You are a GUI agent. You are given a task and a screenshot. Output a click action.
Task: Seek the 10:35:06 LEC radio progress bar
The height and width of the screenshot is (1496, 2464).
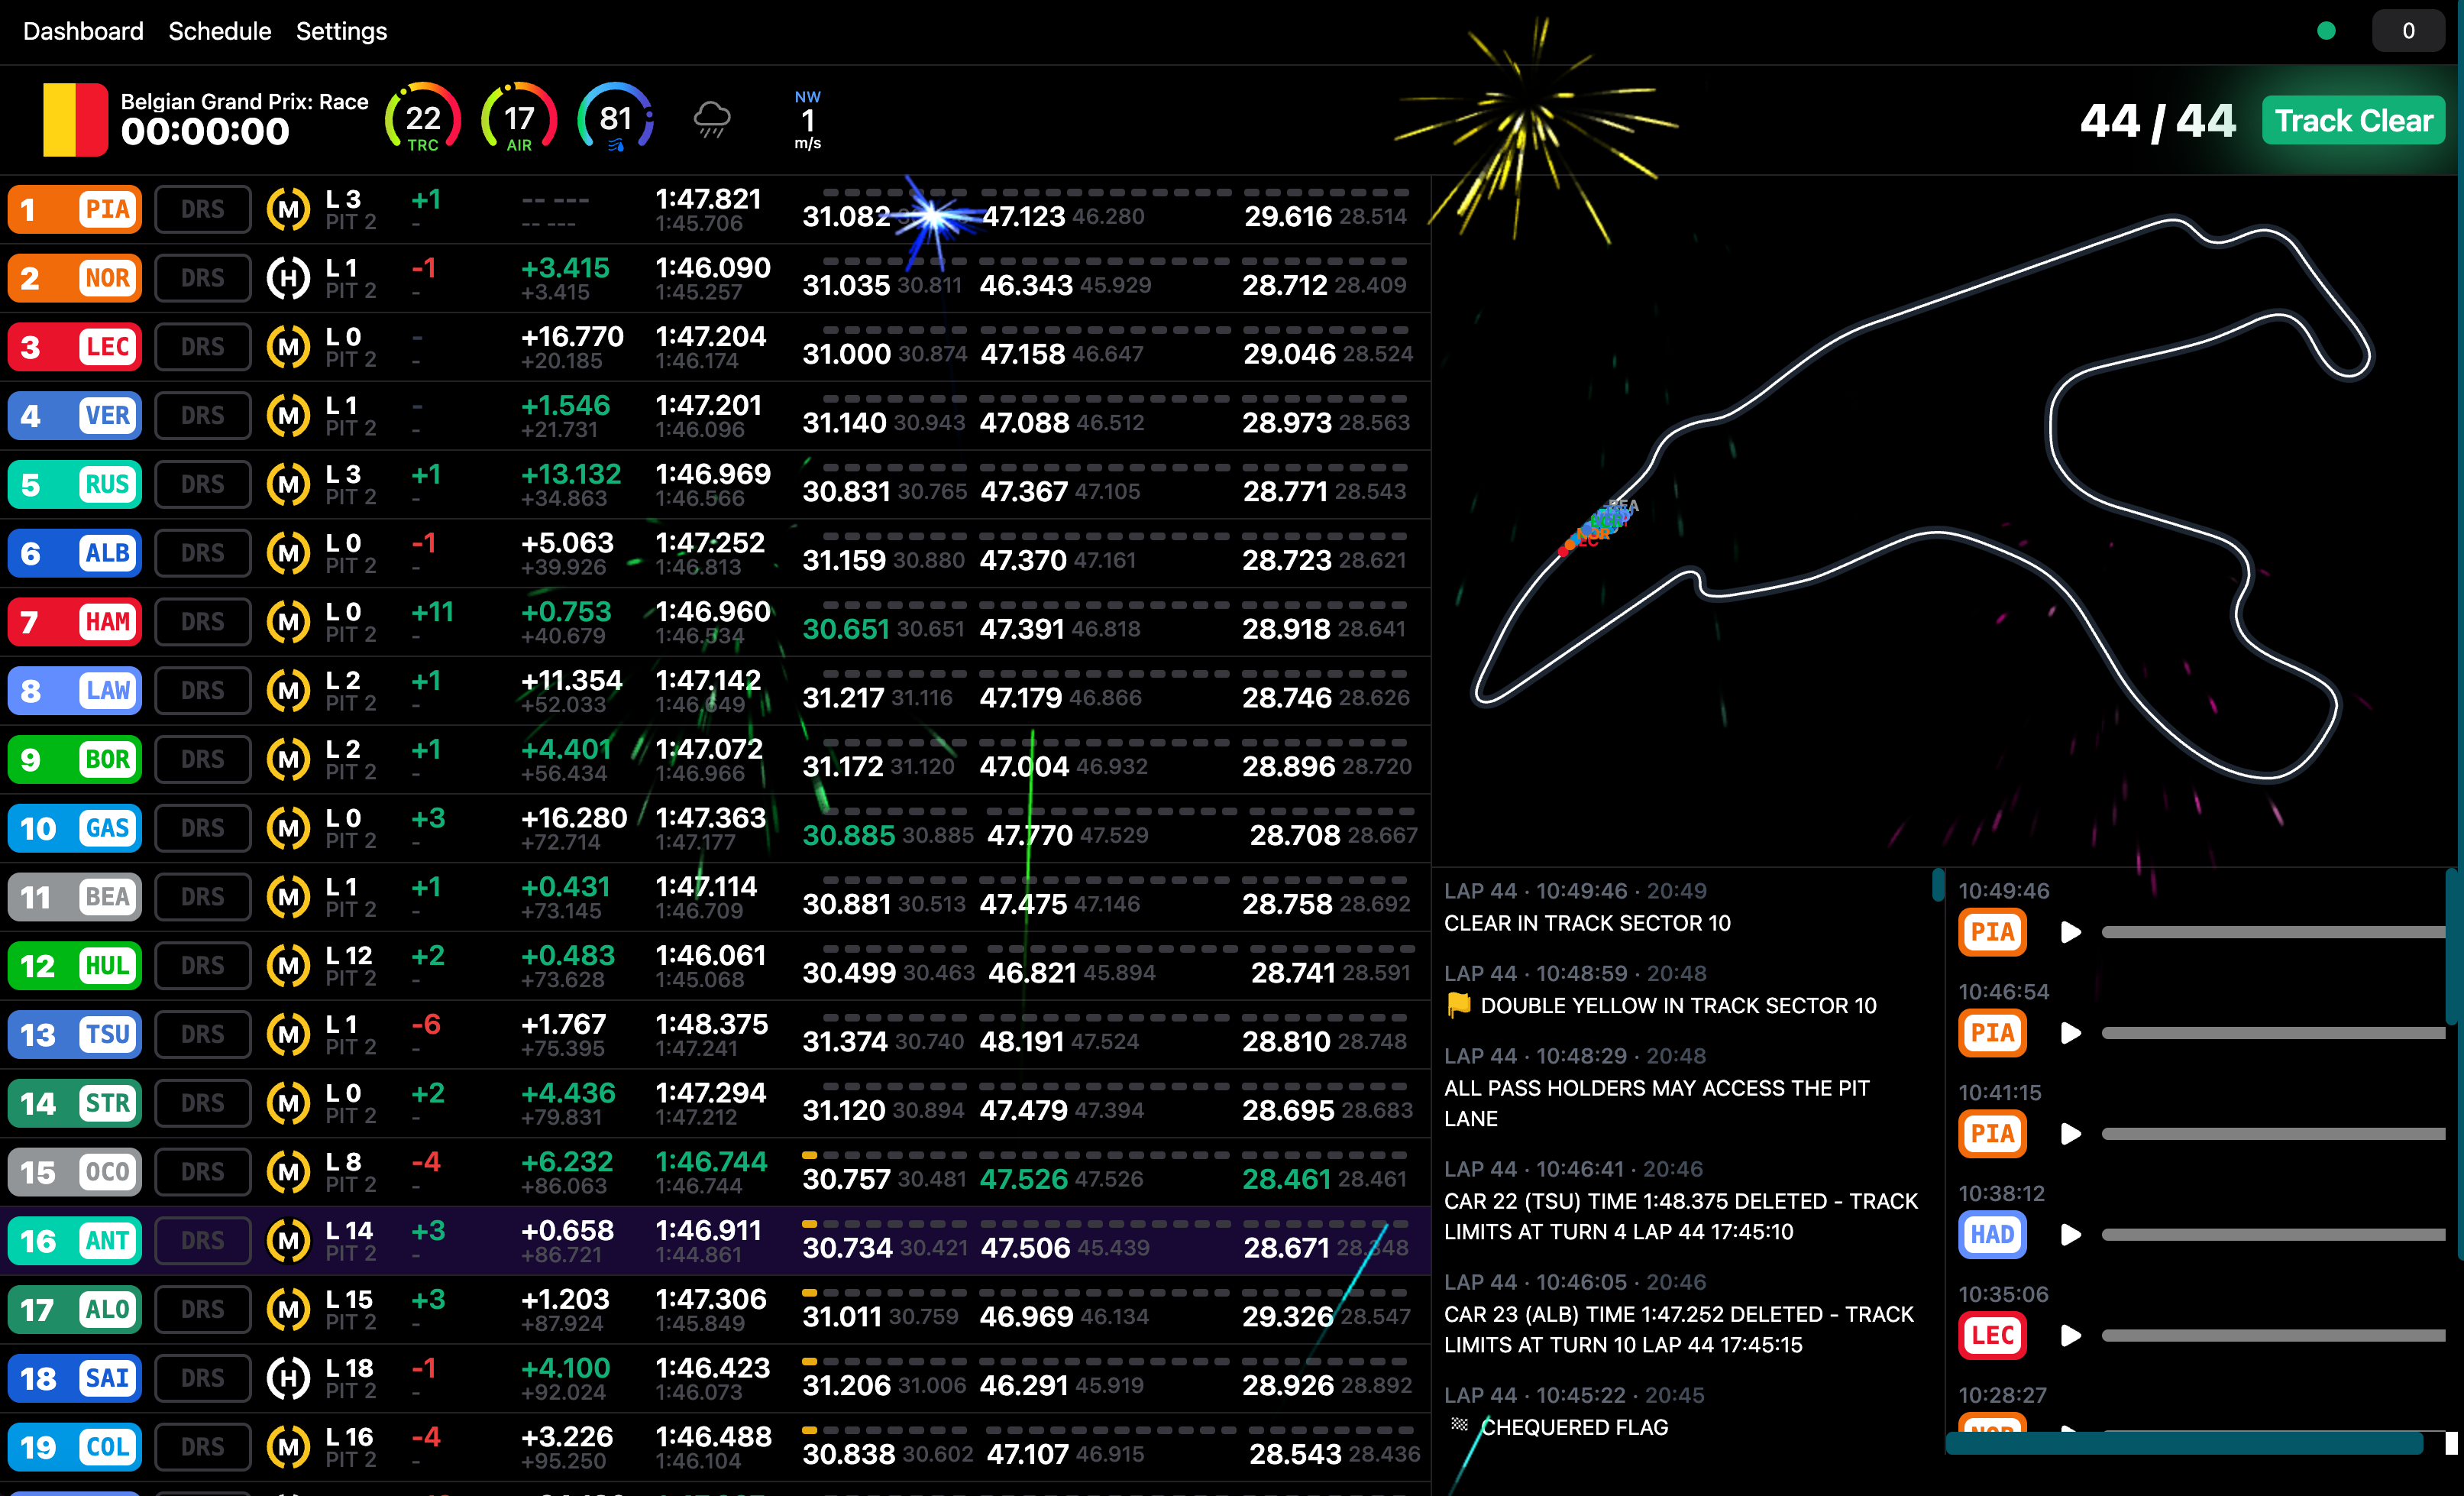pyautogui.click(x=2273, y=1336)
